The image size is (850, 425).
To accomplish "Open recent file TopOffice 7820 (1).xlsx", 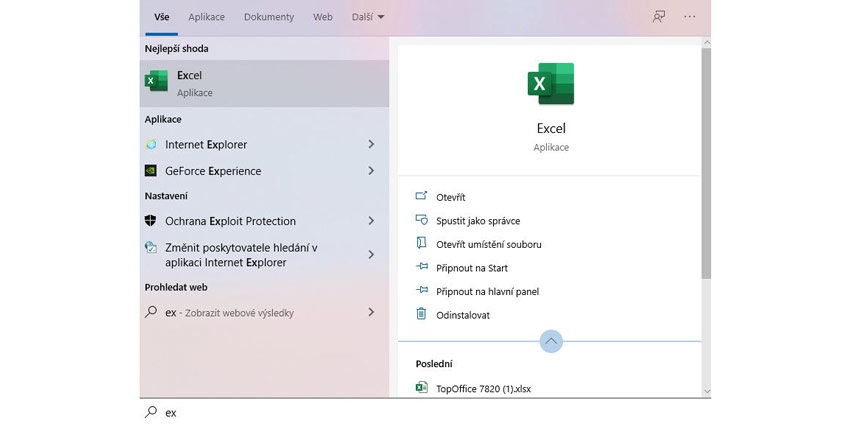I will [x=483, y=388].
